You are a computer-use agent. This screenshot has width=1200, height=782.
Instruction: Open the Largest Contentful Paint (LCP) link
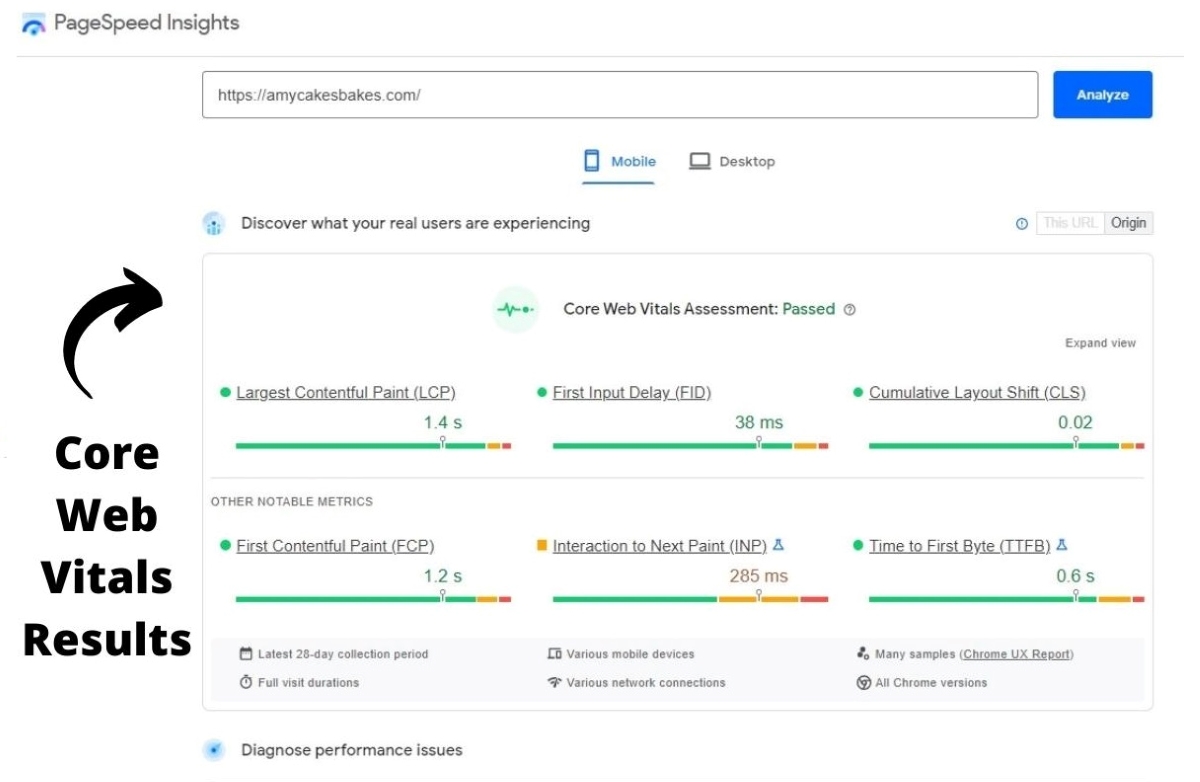346,393
